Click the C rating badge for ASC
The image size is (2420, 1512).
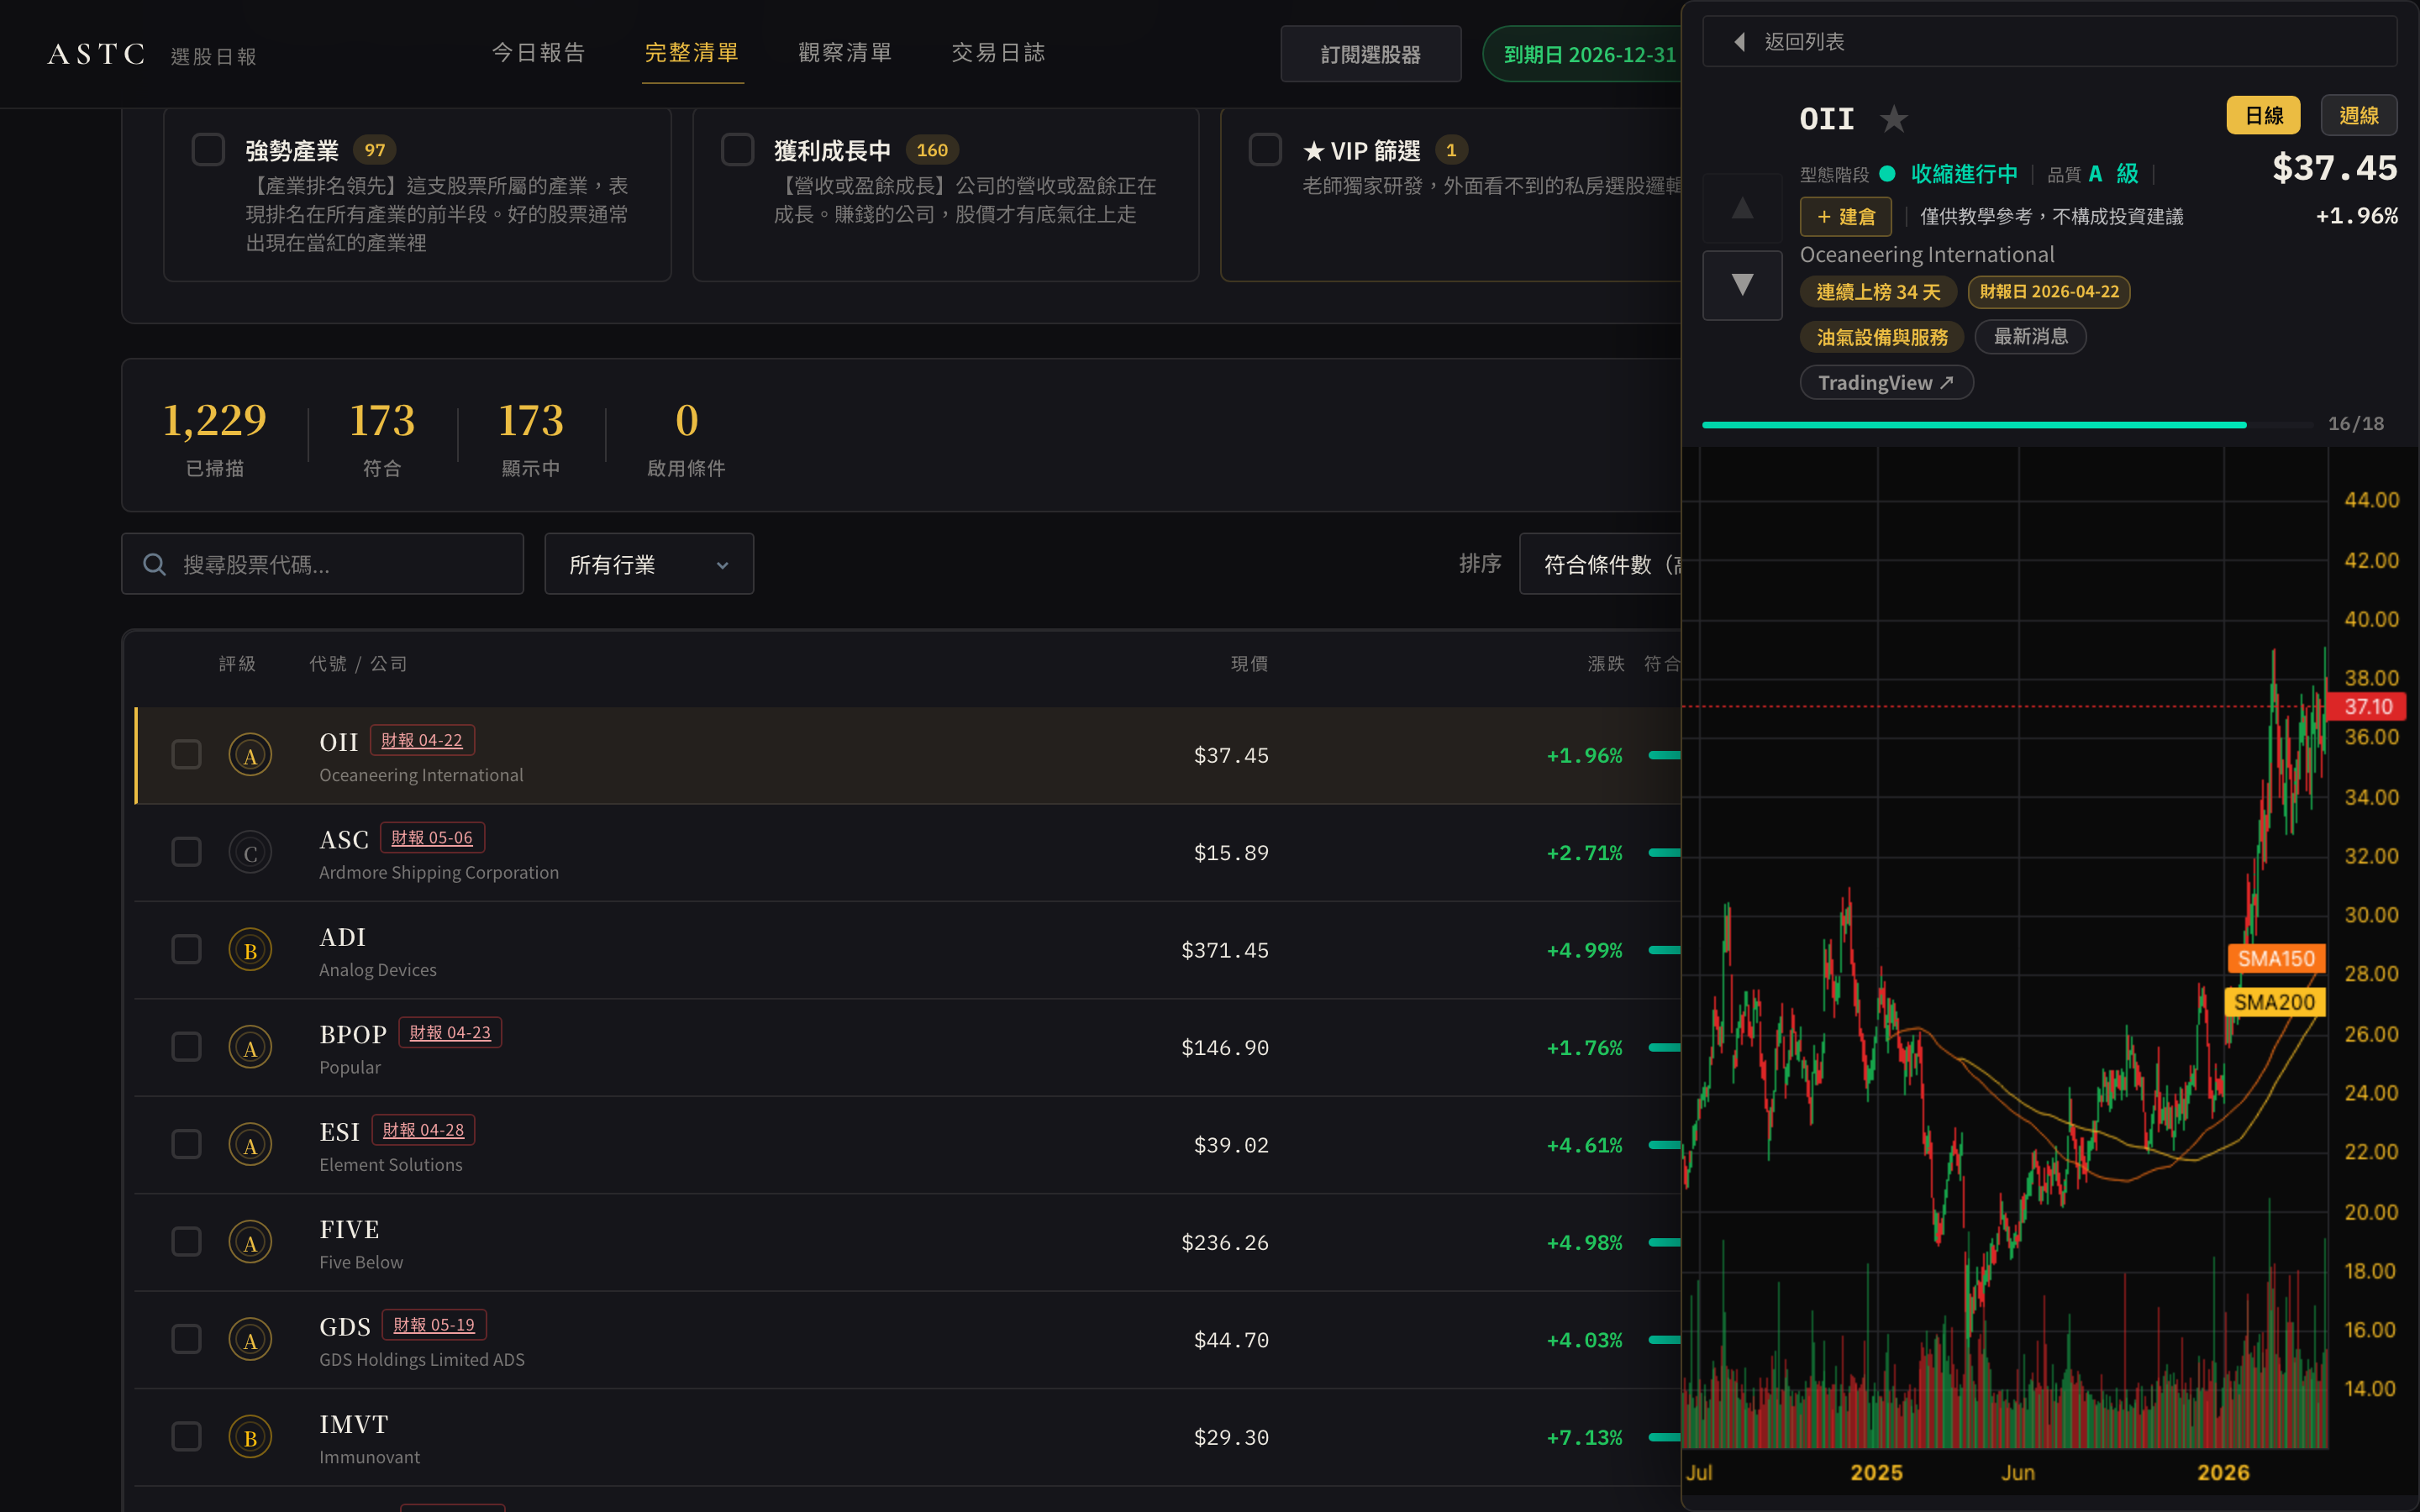coord(250,853)
